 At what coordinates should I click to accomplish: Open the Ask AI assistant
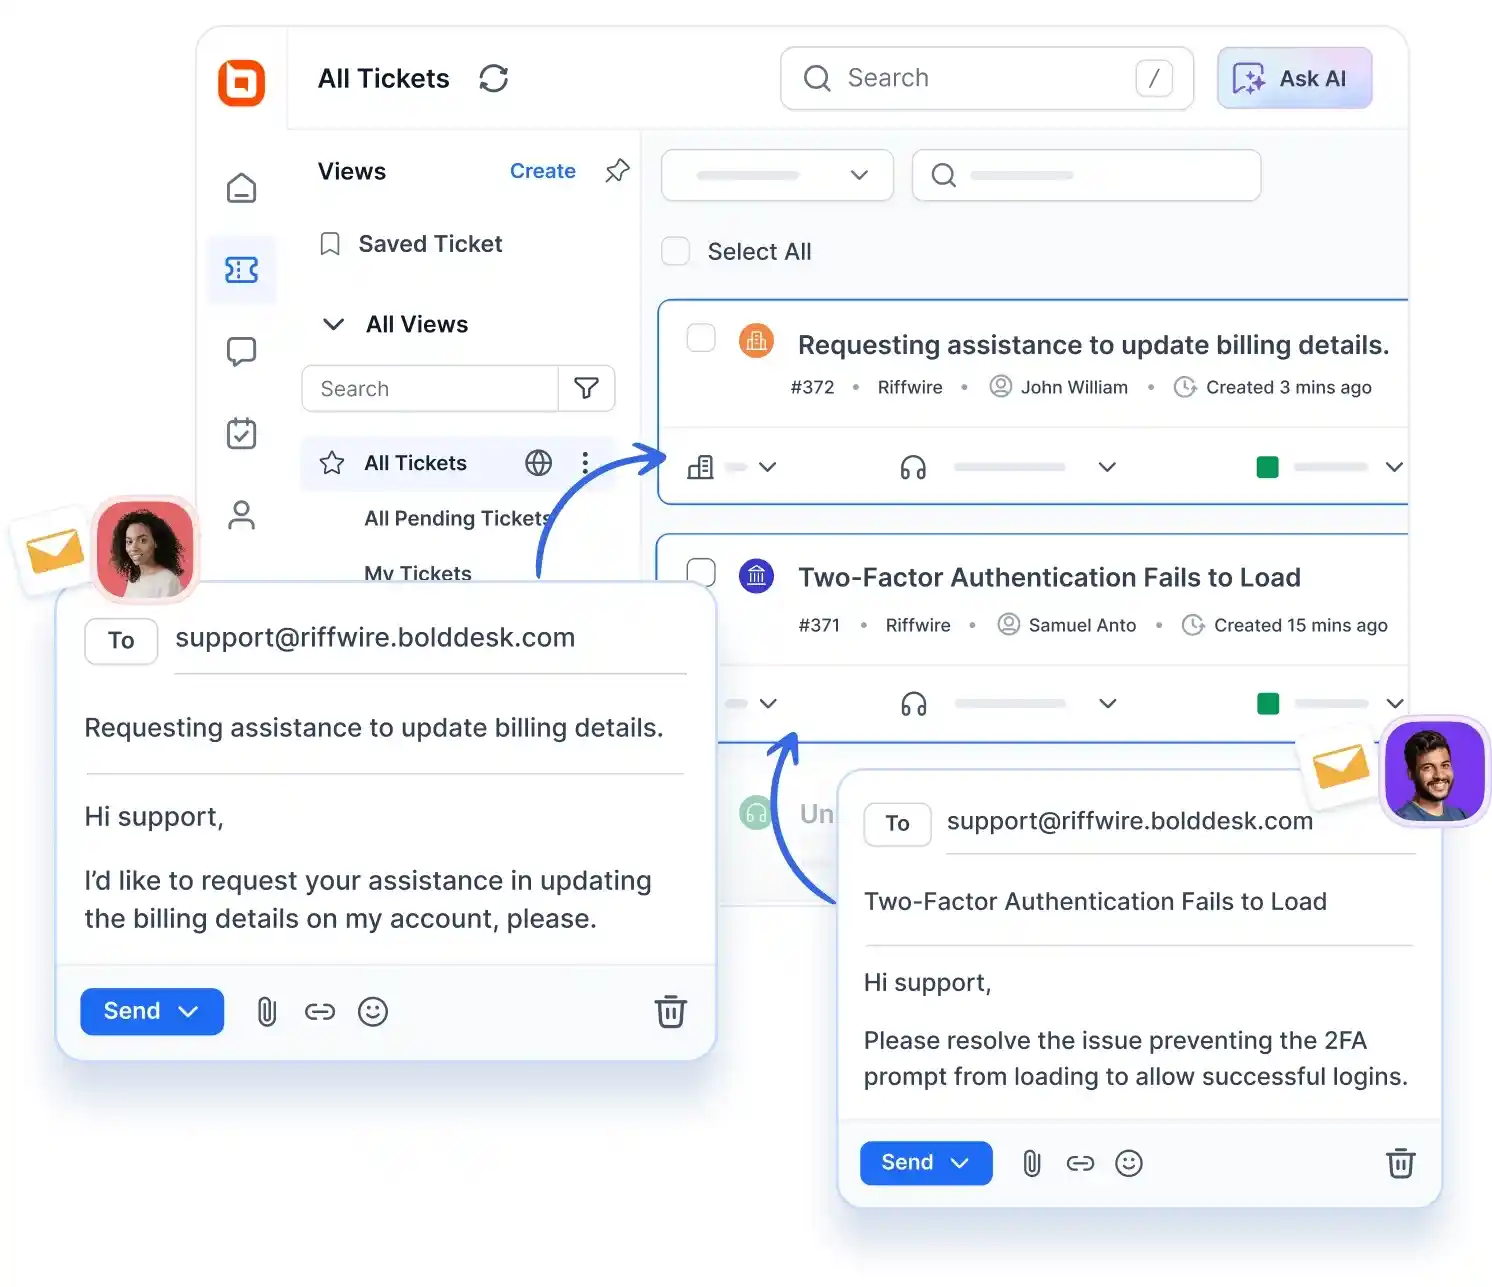tap(1294, 78)
